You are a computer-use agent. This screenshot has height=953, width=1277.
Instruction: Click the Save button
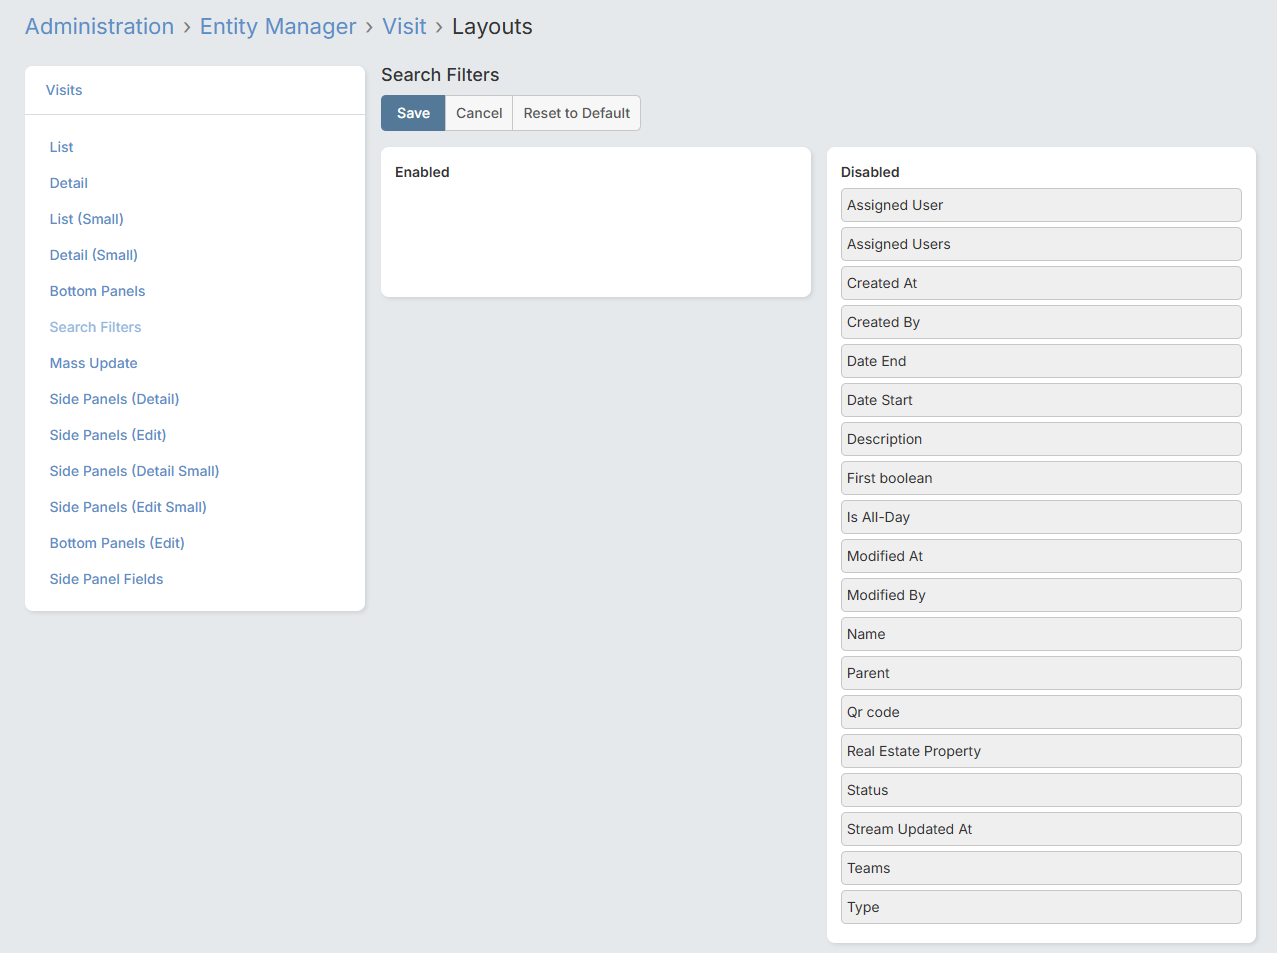[x=412, y=113]
